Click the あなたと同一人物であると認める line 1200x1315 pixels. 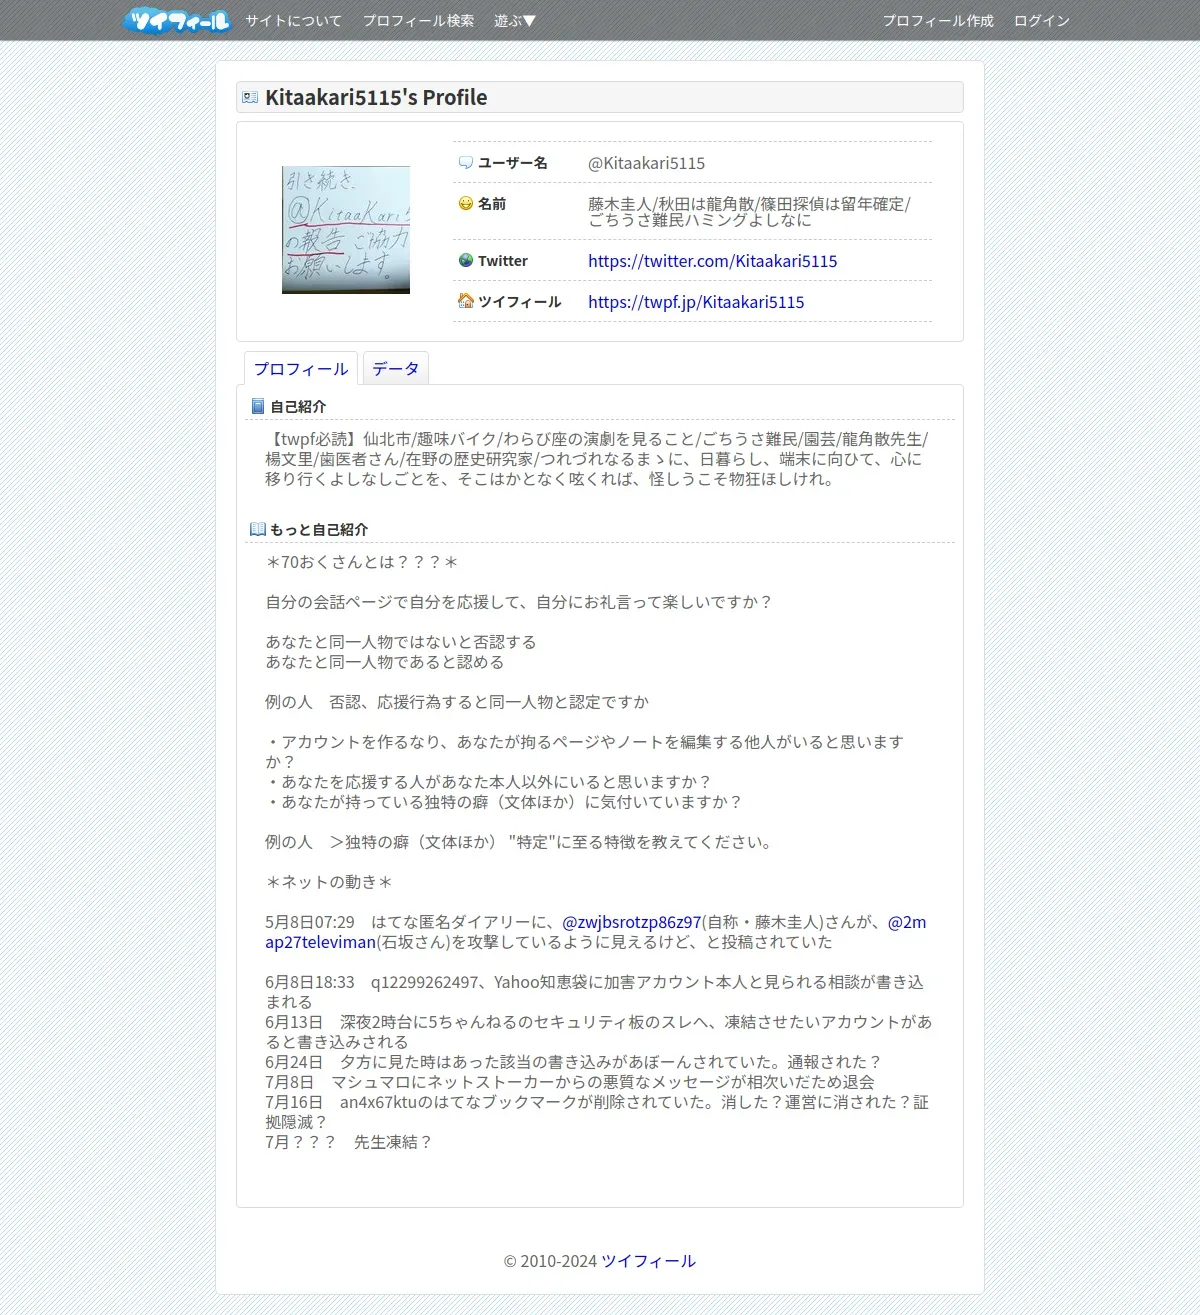tap(385, 662)
